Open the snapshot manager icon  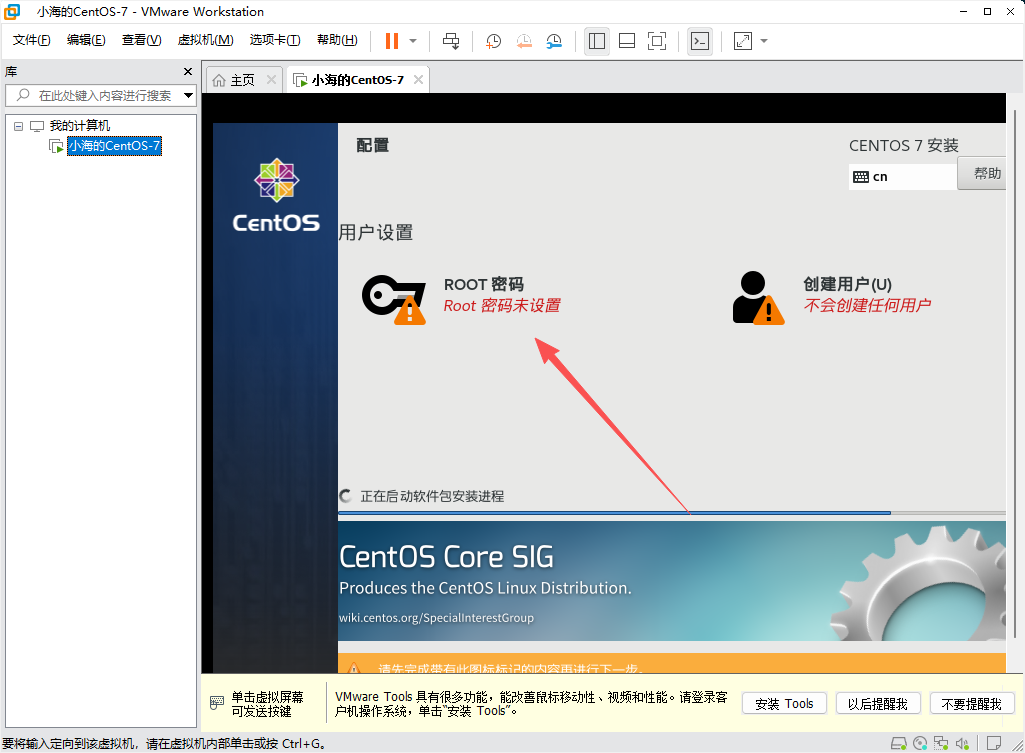tap(554, 41)
